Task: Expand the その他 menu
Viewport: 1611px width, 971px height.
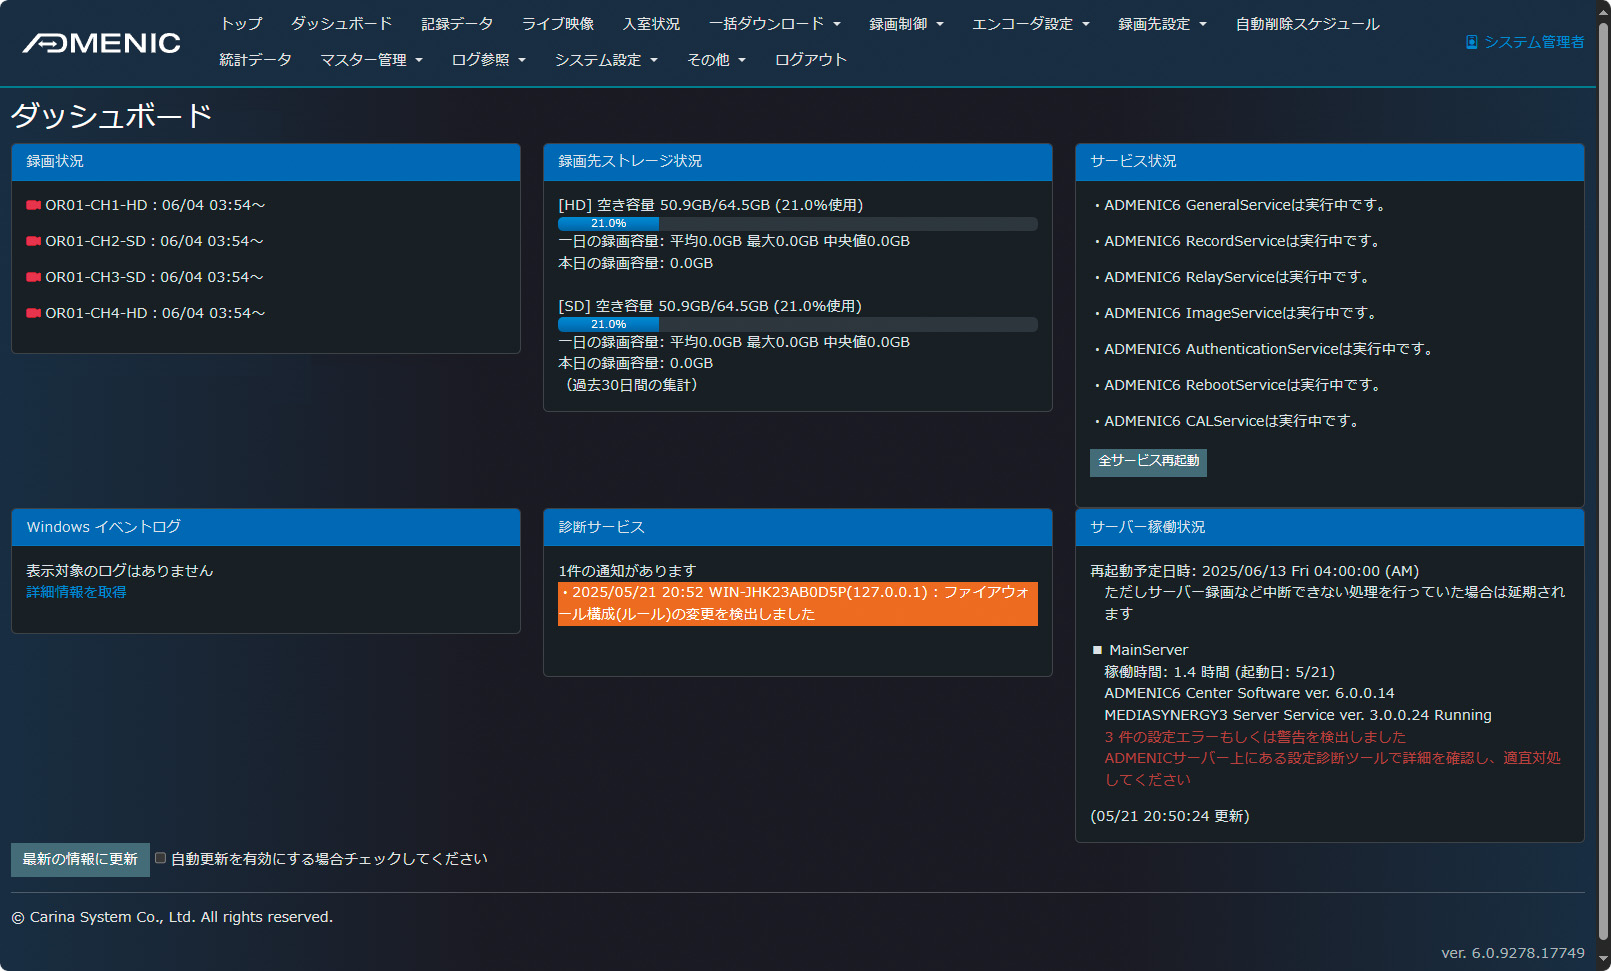Action: (716, 59)
